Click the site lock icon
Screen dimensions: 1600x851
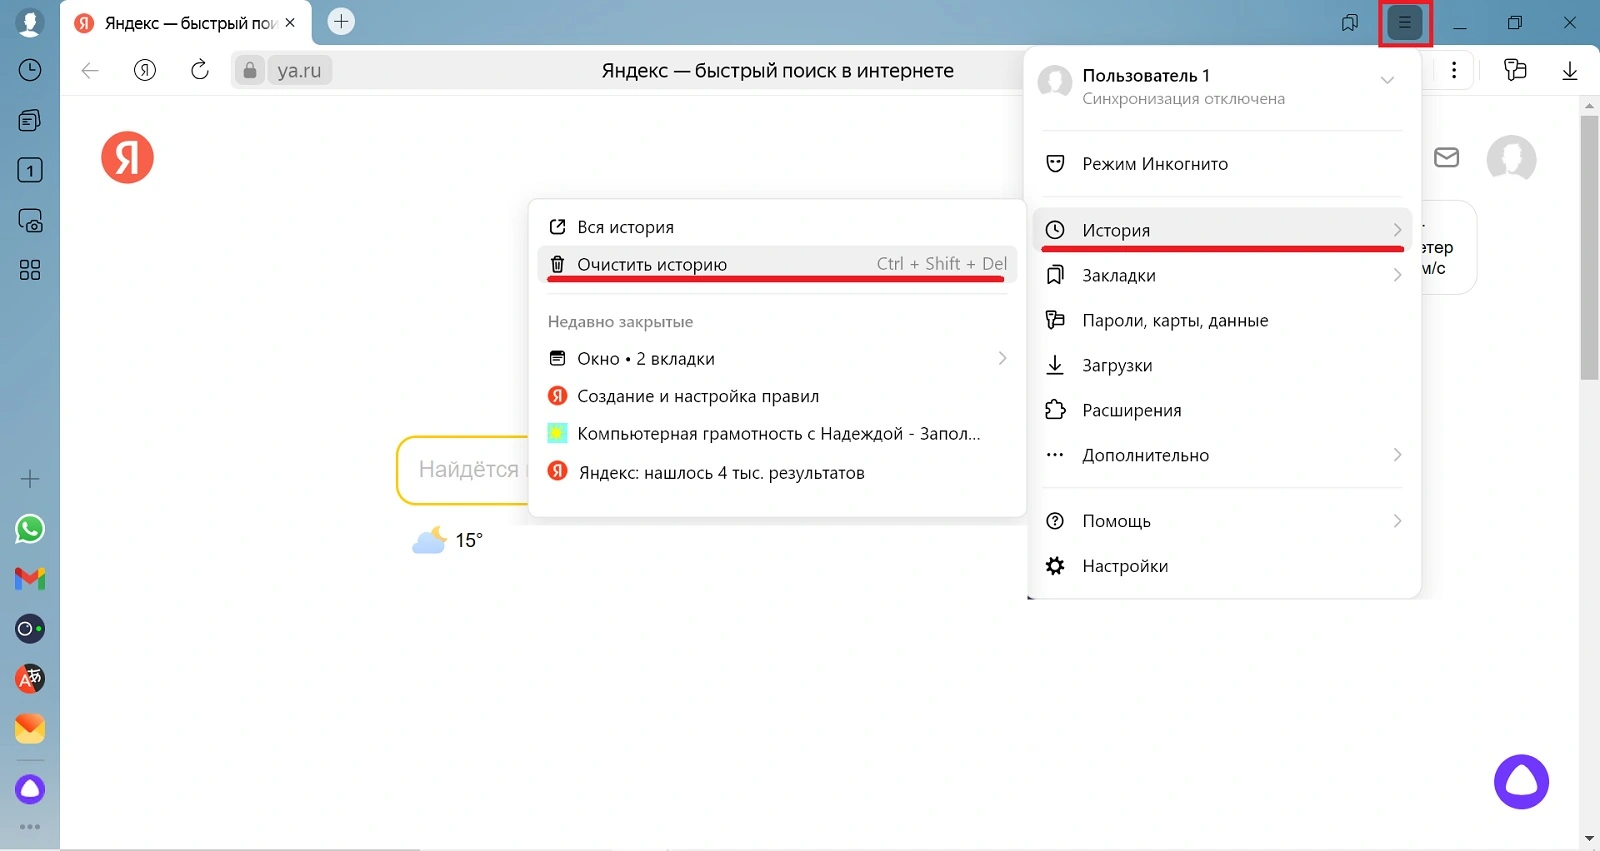click(x=250, y=70)
